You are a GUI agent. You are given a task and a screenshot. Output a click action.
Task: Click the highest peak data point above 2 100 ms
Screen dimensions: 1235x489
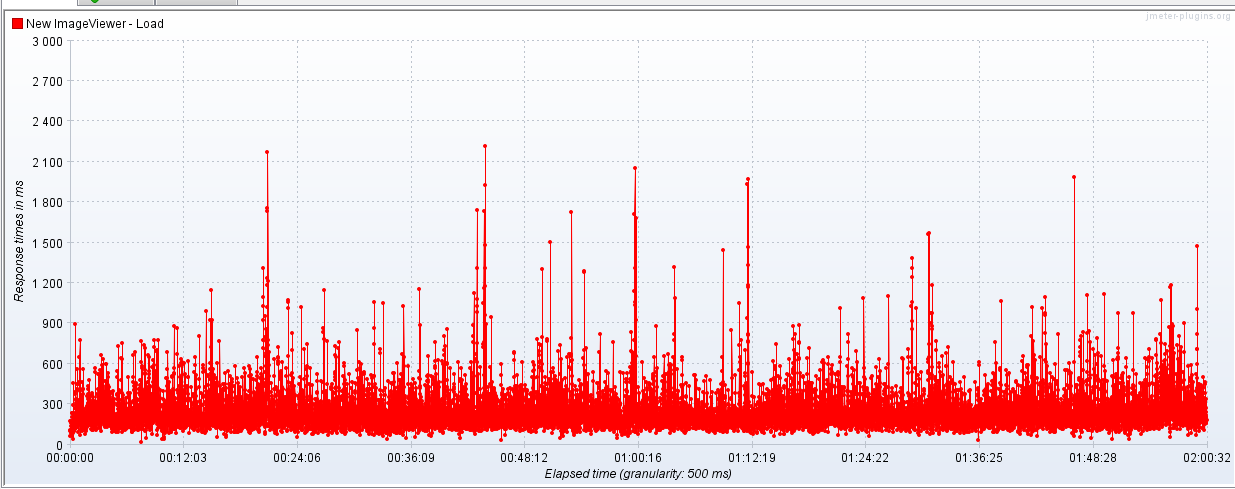tap(484, 146)
